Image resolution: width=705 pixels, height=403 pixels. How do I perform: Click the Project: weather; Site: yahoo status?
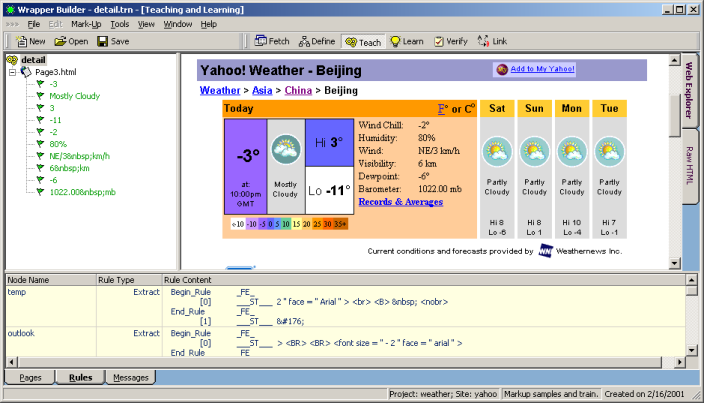(x=443, y=394)
